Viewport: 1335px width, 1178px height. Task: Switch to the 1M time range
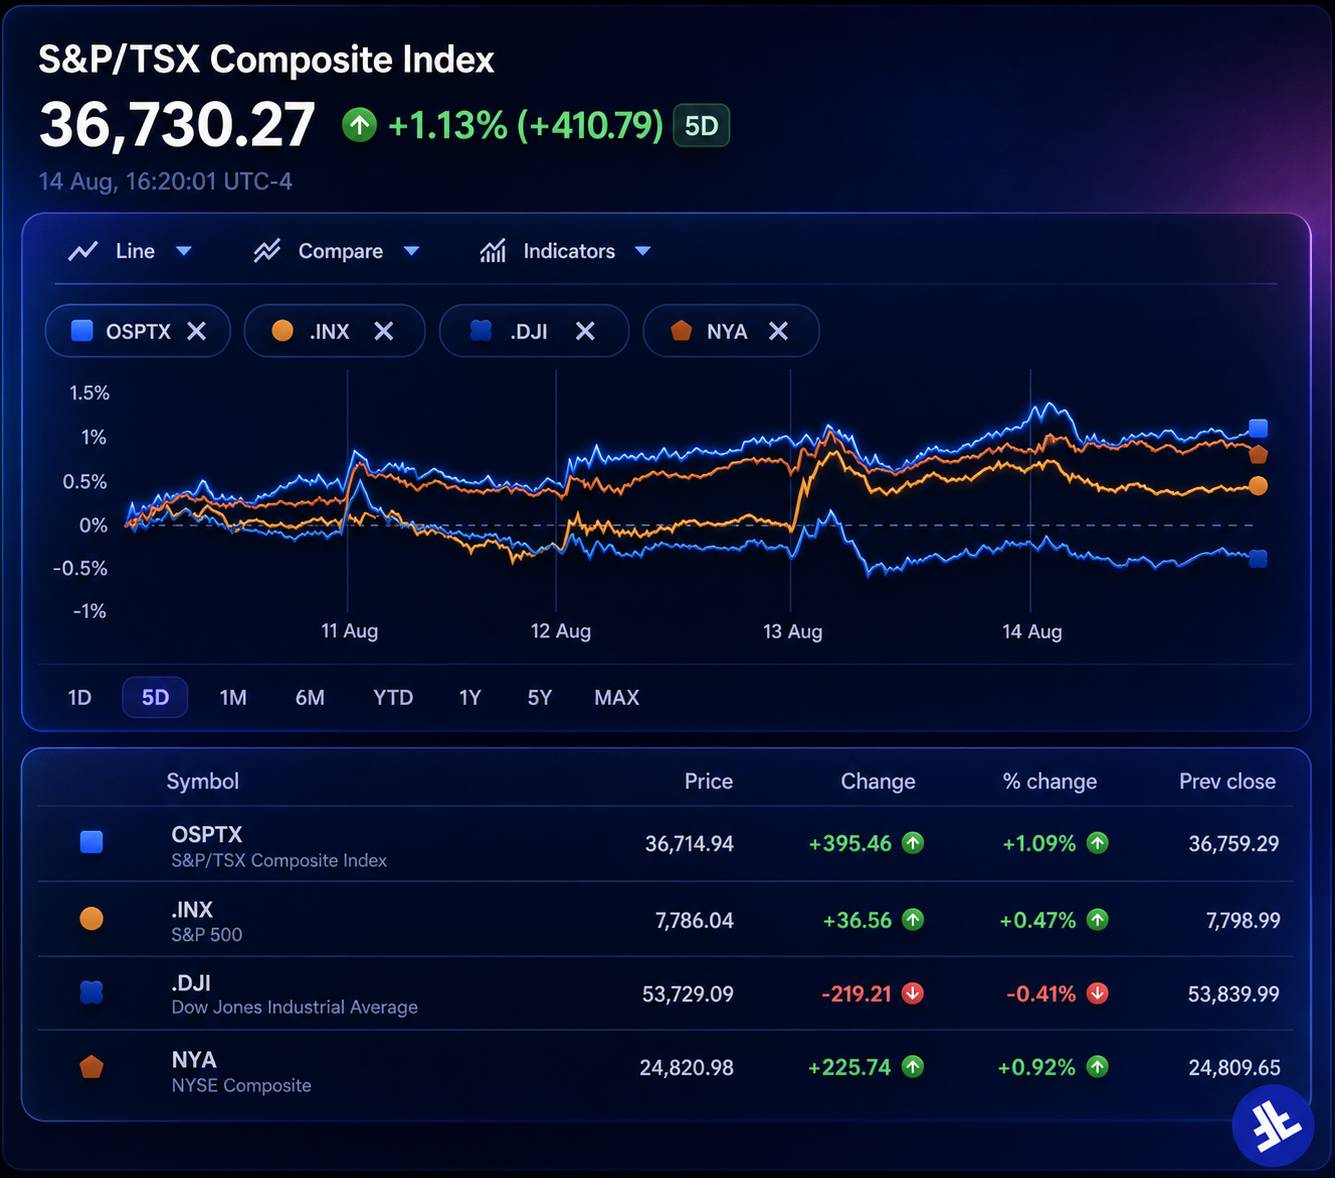(x=233, y=697)
